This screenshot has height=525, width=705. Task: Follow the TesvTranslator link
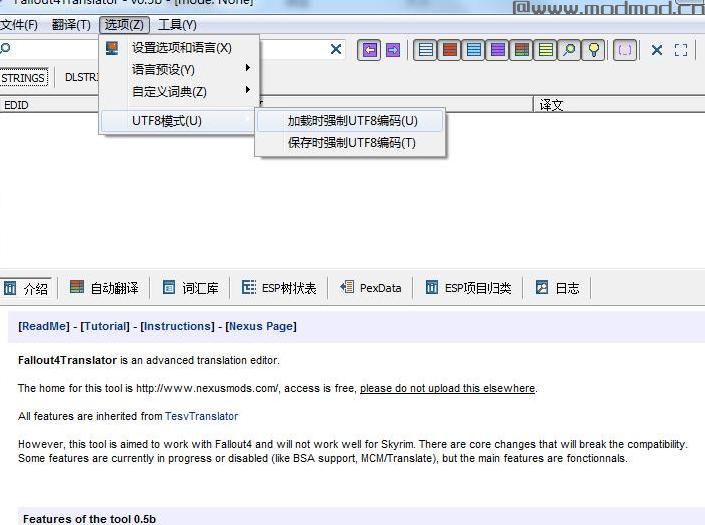click(x=201, y=416)
